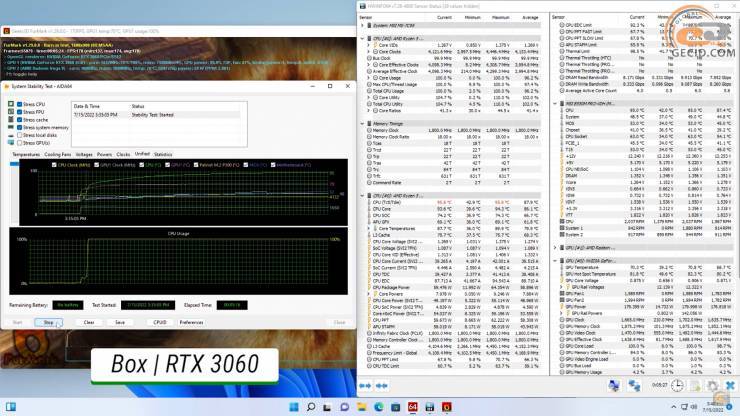Open File Explorer from taskbar

(362, 407)
